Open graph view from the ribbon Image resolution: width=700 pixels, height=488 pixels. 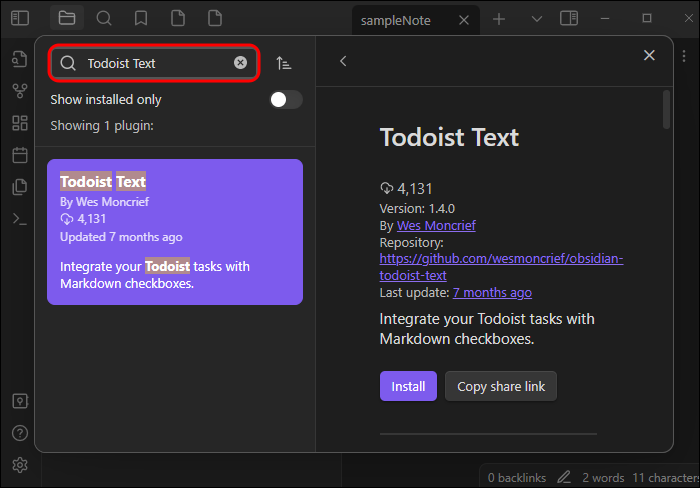[x=20, y=91]
